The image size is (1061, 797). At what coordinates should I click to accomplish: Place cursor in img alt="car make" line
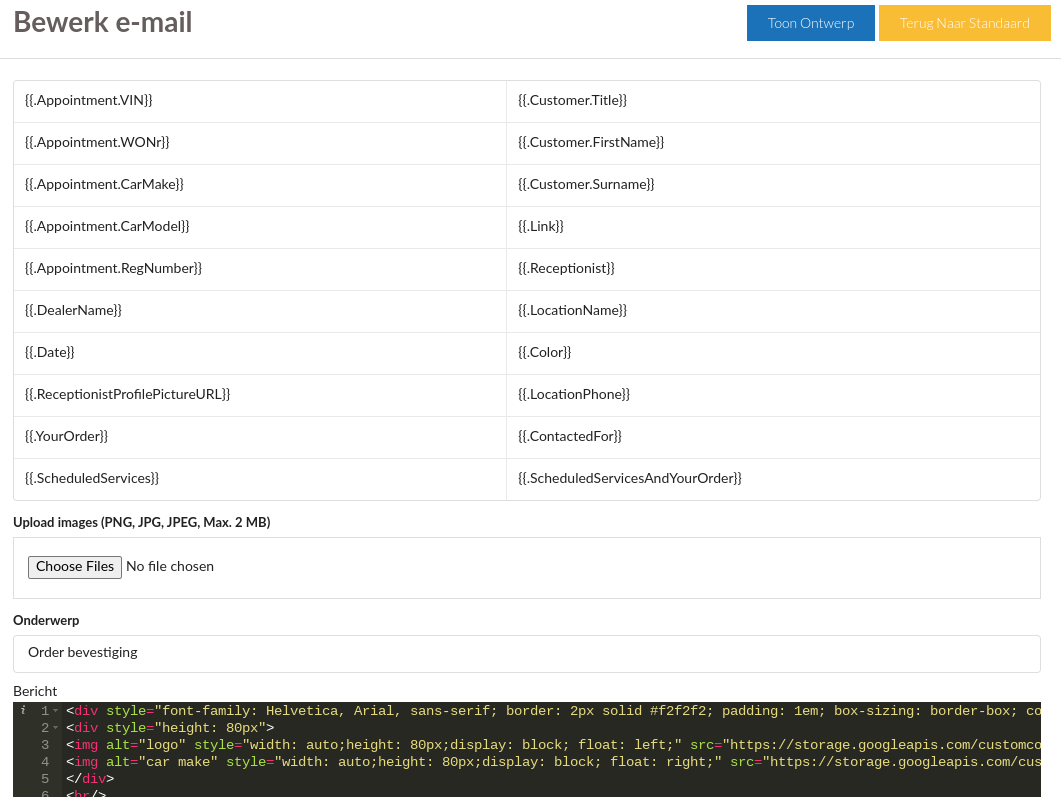tap(554, 762)
